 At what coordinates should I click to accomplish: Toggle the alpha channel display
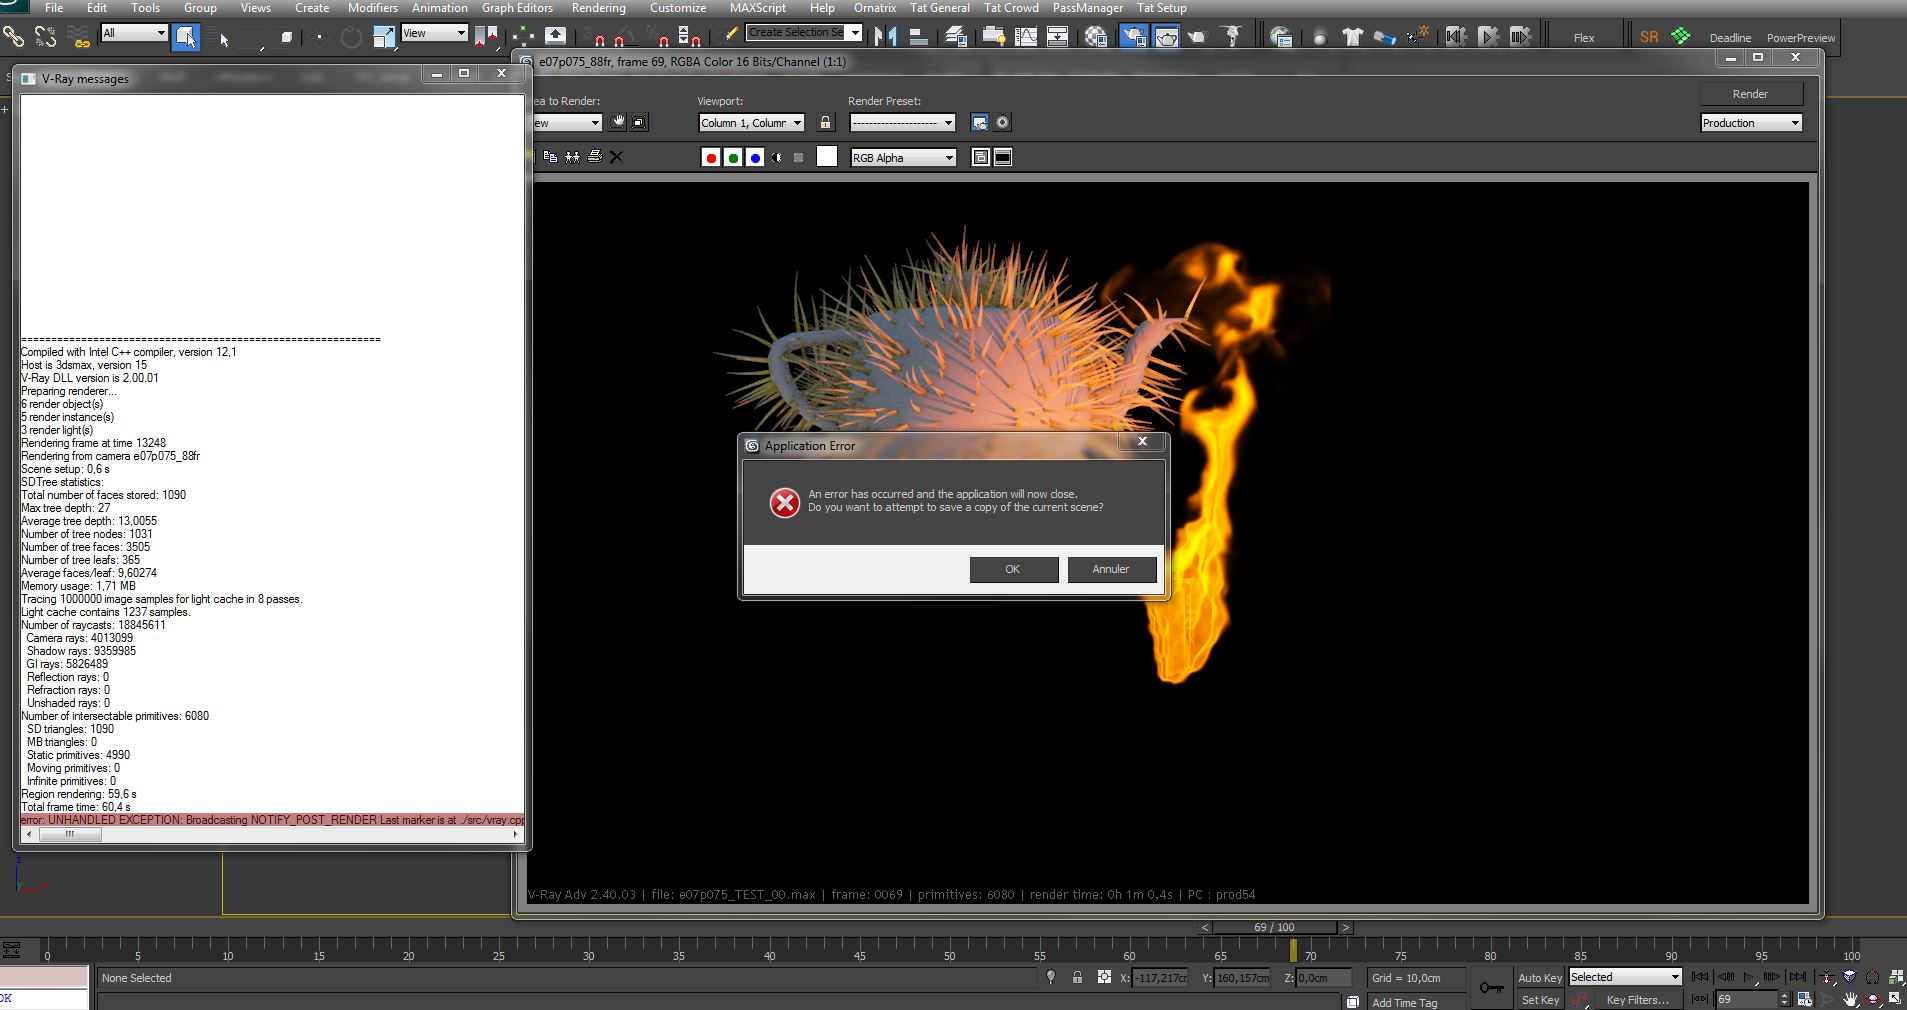[777, 157]
